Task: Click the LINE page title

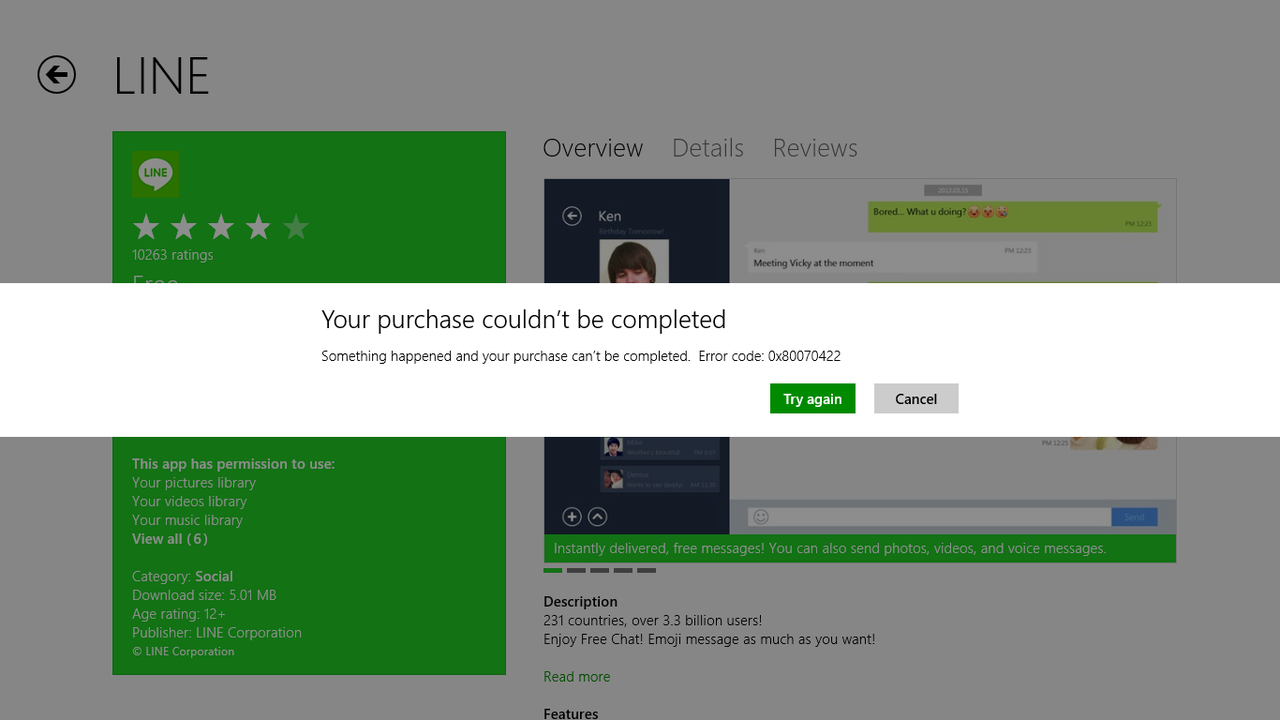Action: point(161,76)
